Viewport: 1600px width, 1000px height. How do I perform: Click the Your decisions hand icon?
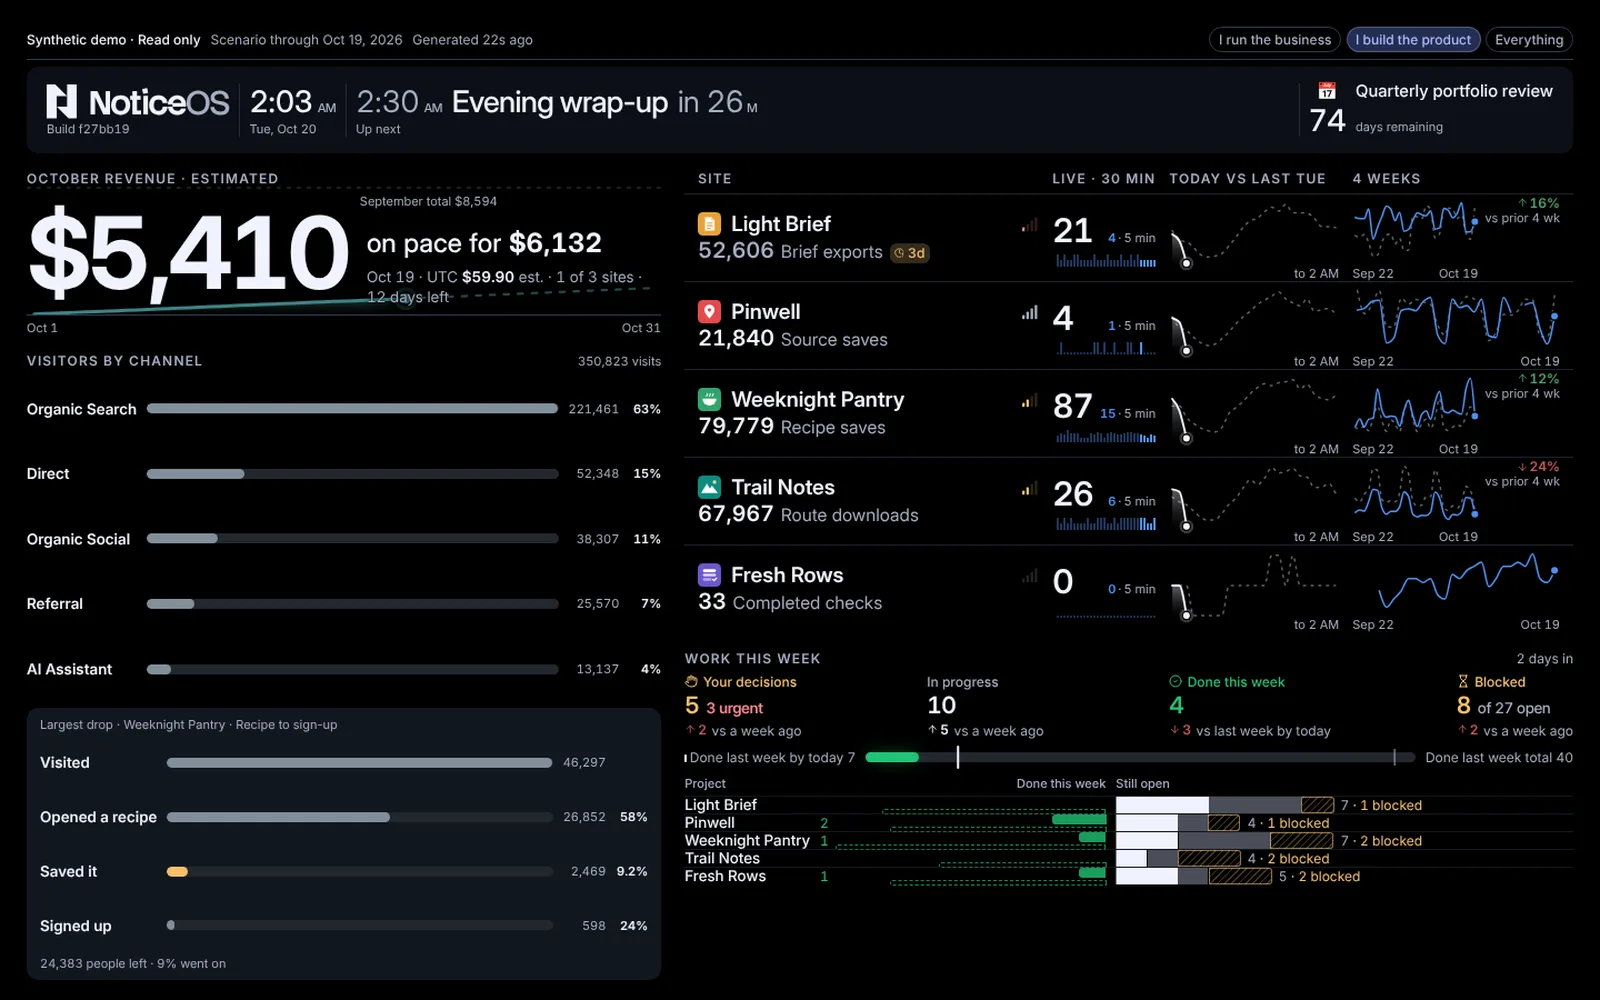[691, 682]
